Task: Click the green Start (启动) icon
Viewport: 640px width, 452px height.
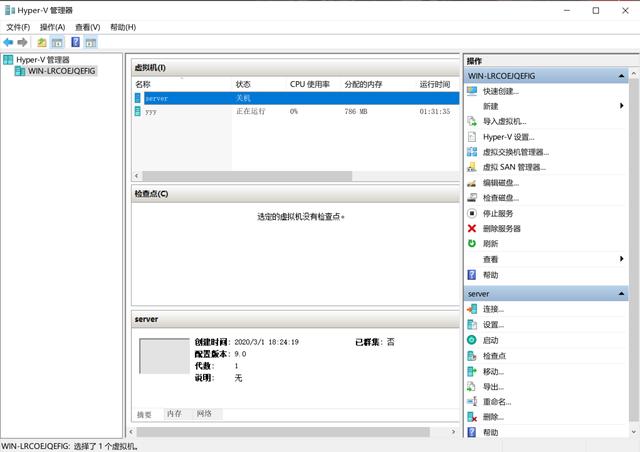Action: (472, 340)
